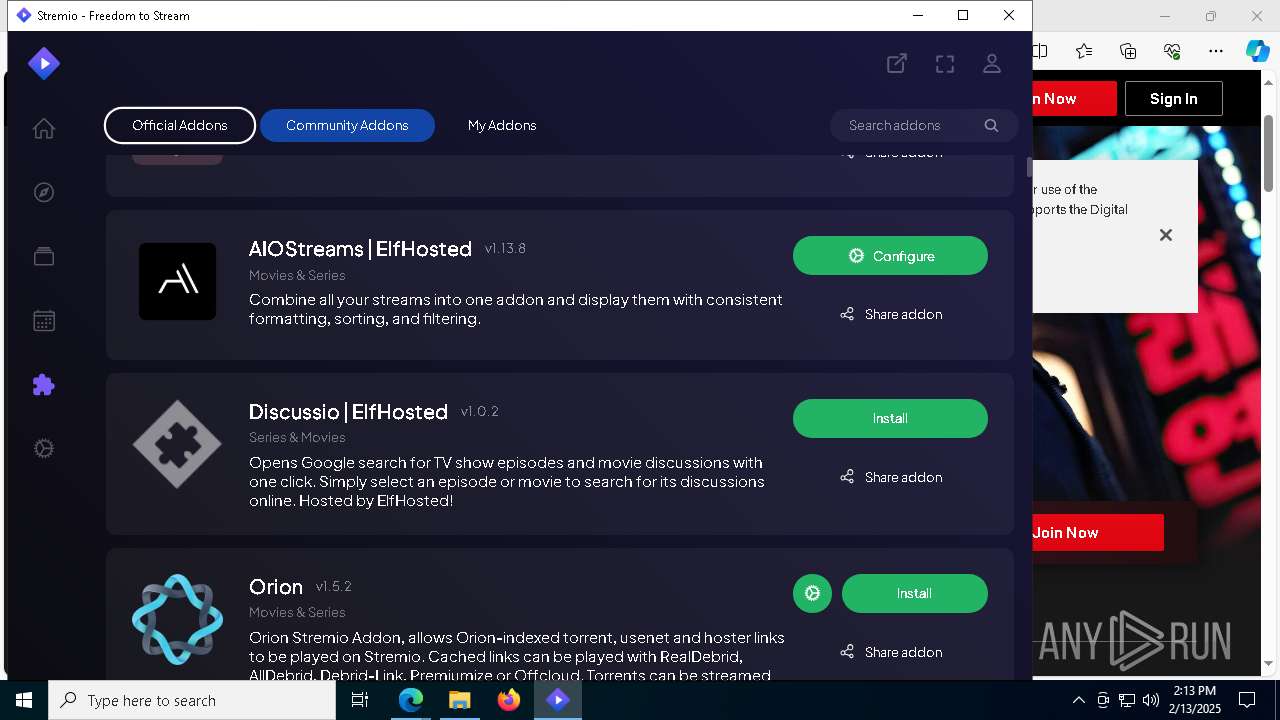Open the Settings gear in sidebar

[44, 449]
